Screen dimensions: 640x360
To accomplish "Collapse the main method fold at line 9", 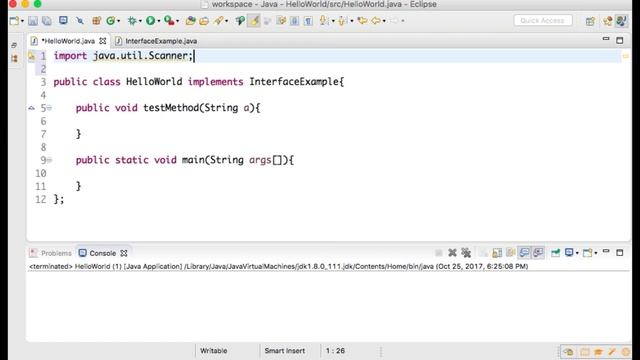I will pos(49,160).
